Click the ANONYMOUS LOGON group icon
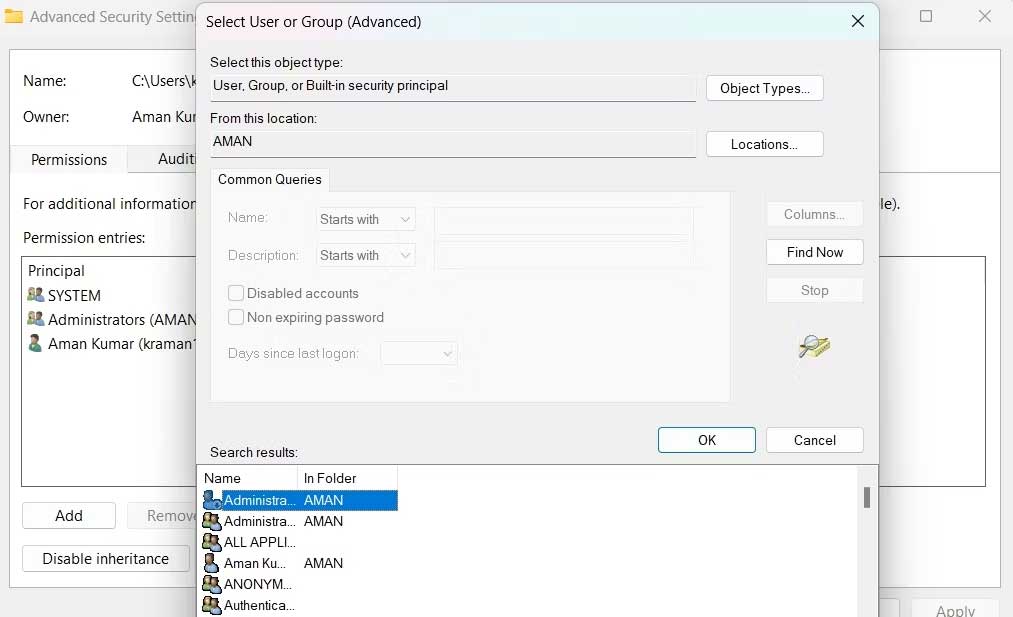 (211, 584)
